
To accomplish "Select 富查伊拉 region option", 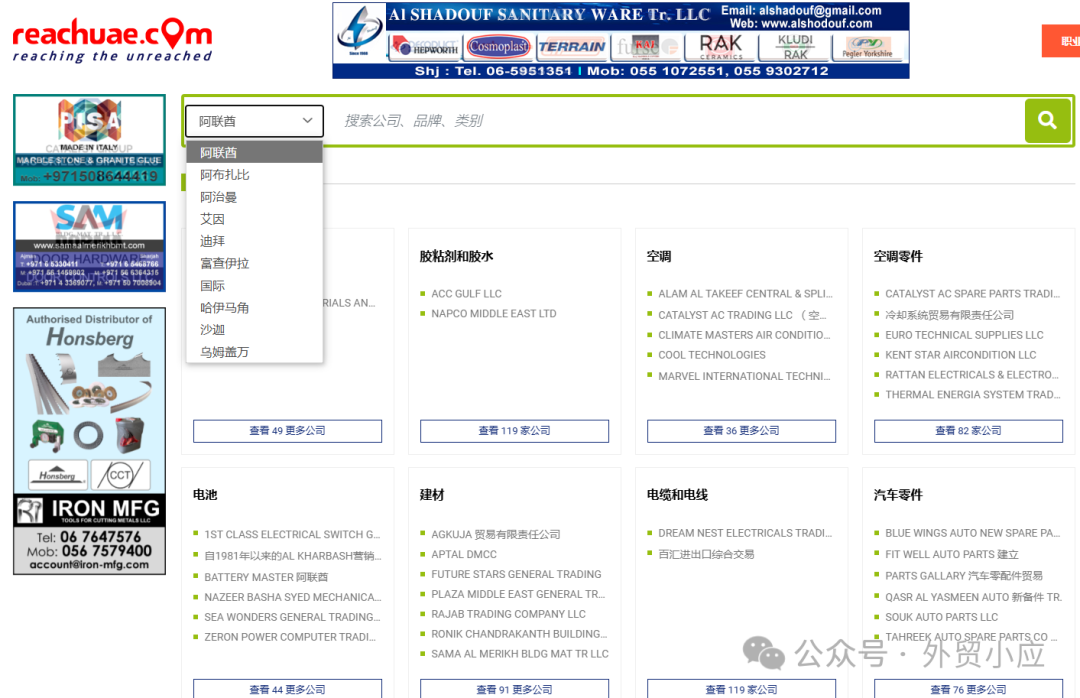I will 254,263.
